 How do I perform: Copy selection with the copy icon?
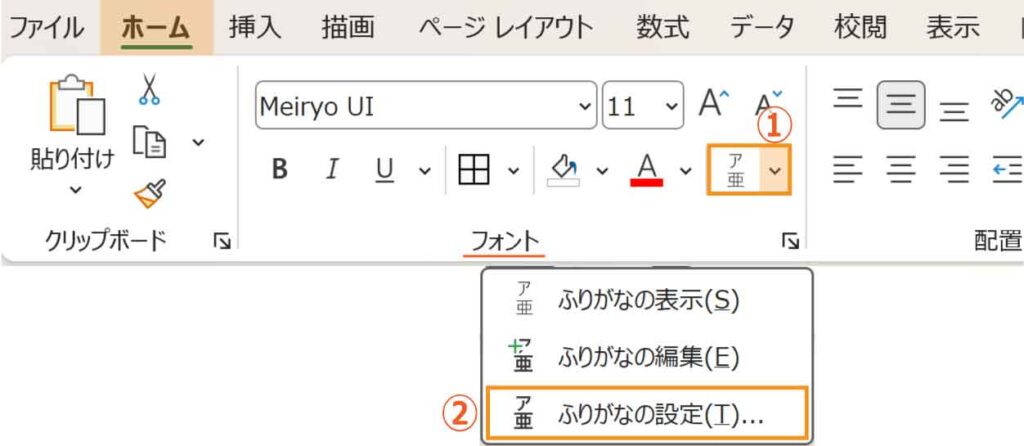coord(150,141)
